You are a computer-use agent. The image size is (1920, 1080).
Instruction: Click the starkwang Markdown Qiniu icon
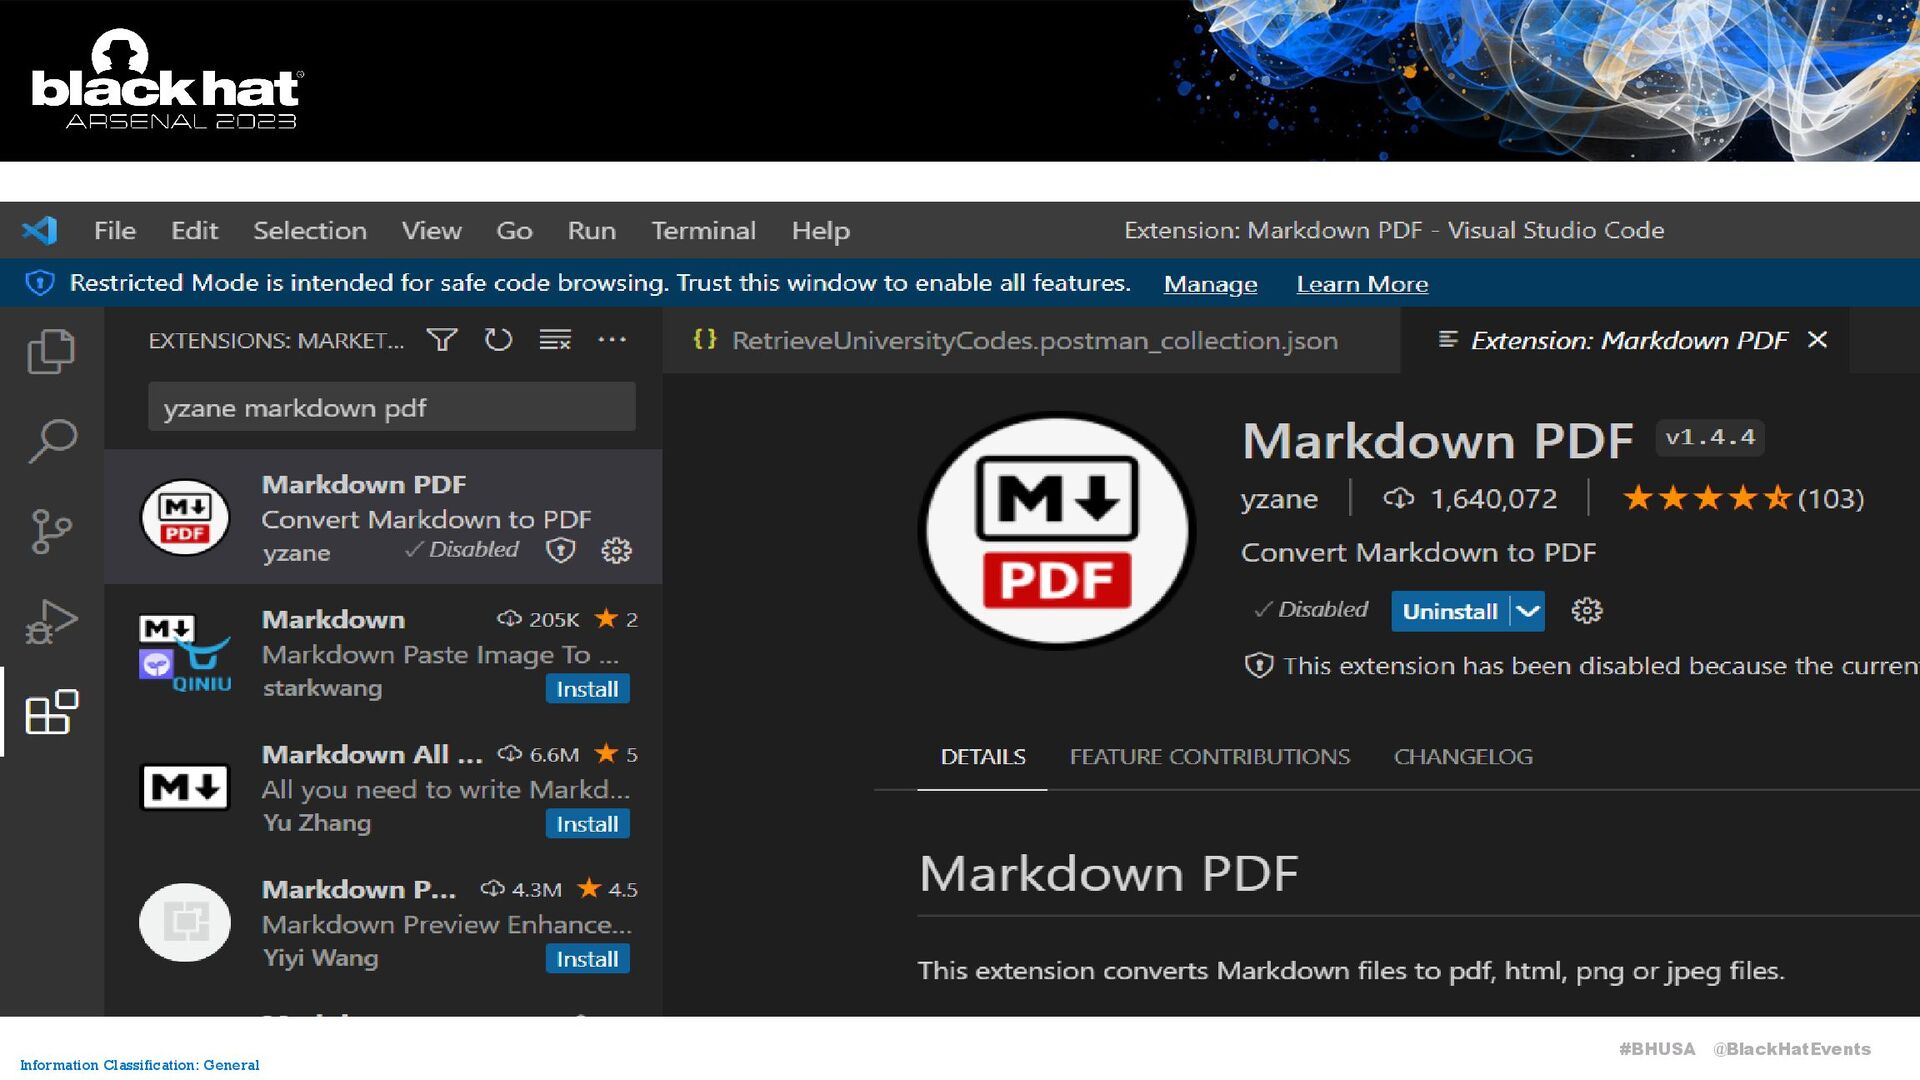(x=185, y=652)
